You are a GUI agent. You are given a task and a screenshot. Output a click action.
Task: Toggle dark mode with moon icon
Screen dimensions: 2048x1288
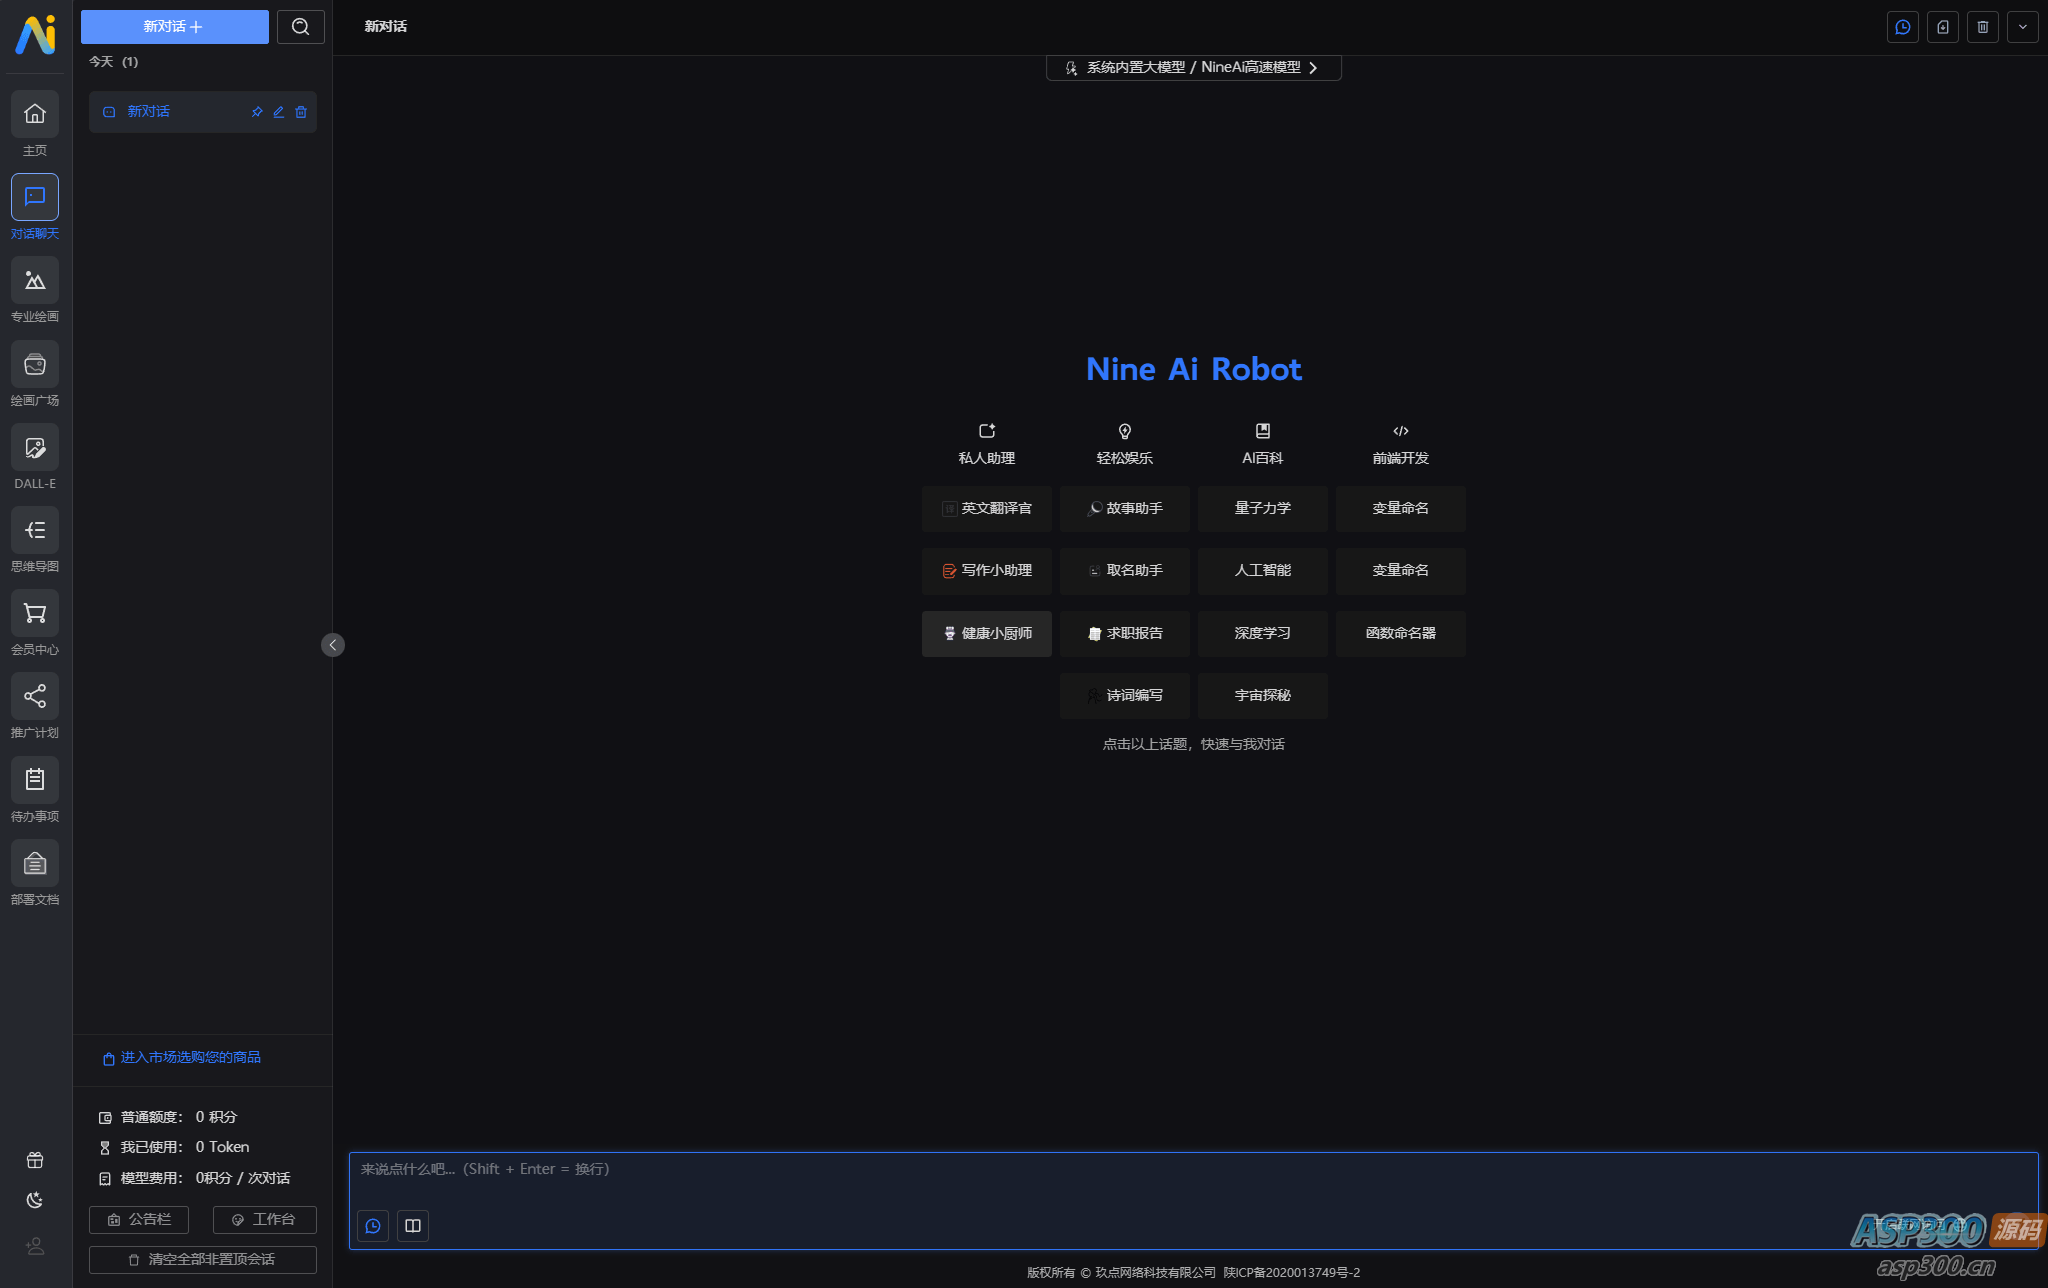pos(35,1199)
